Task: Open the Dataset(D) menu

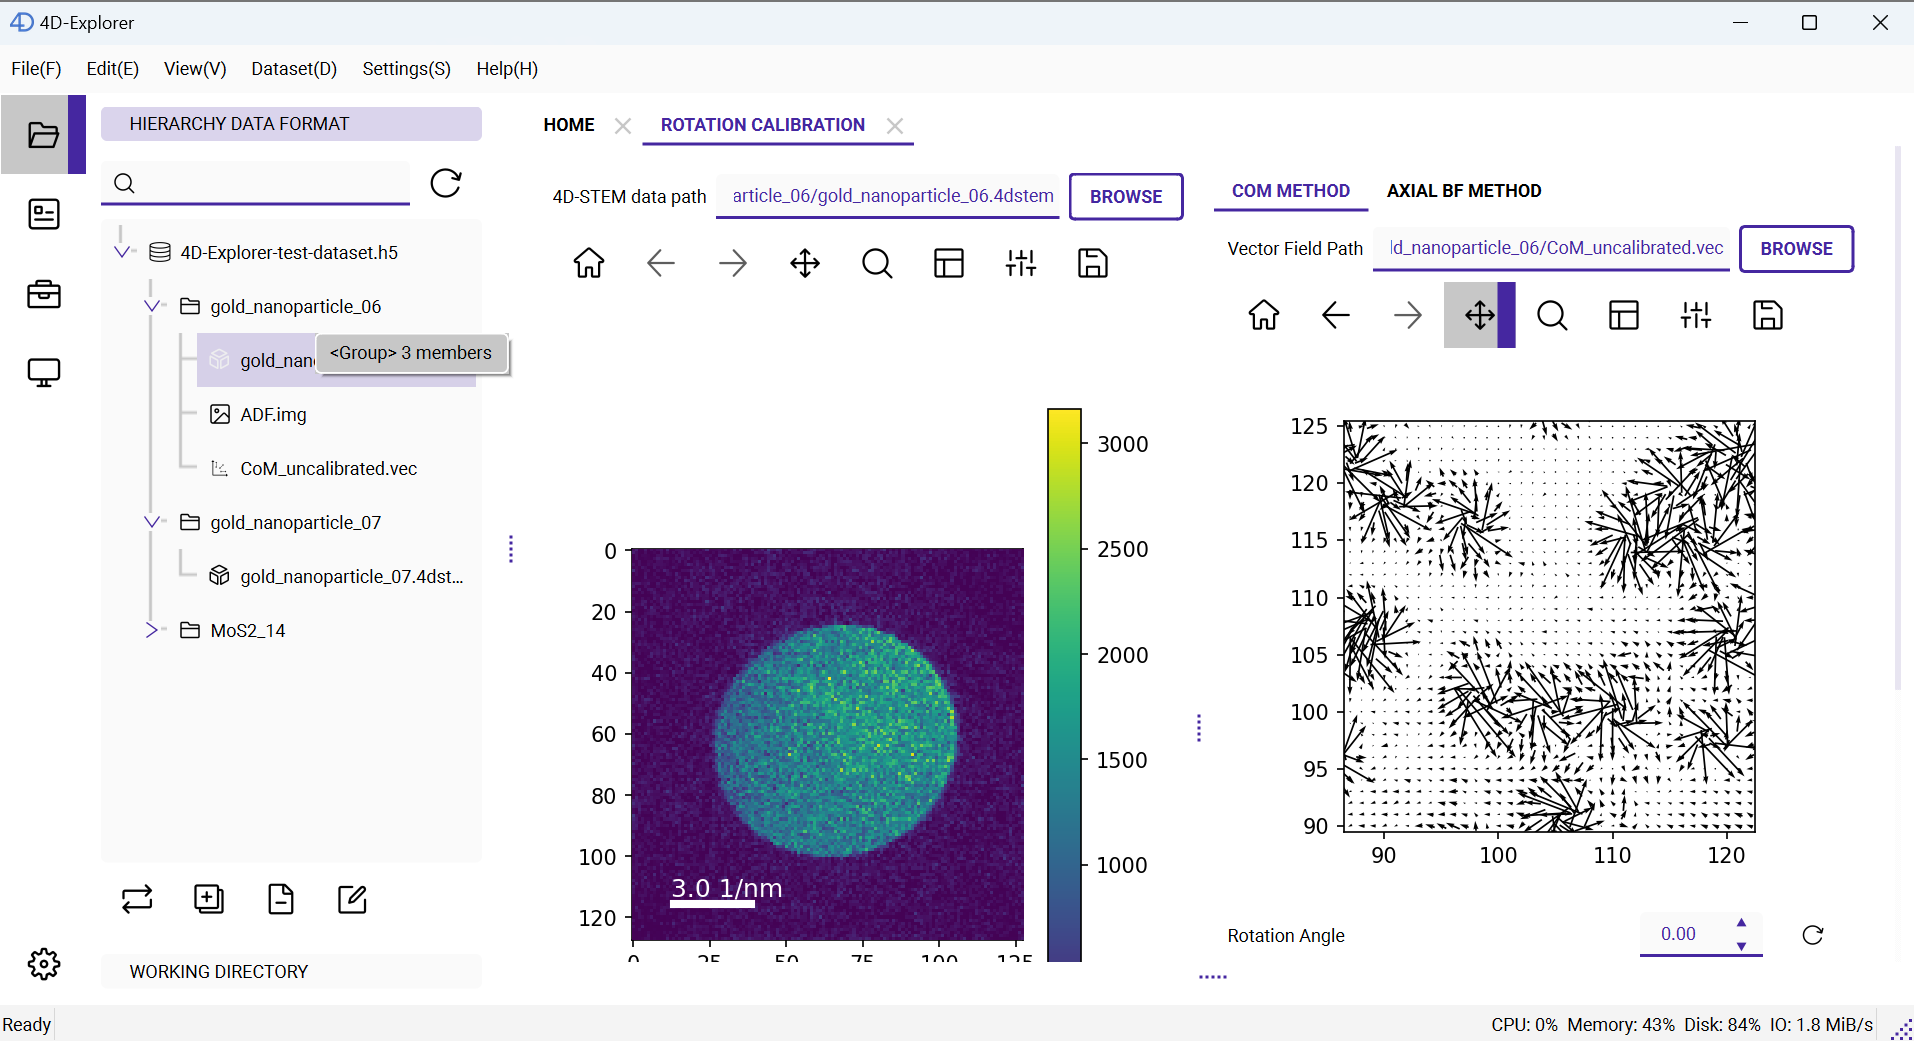Action: click(294, 69)
